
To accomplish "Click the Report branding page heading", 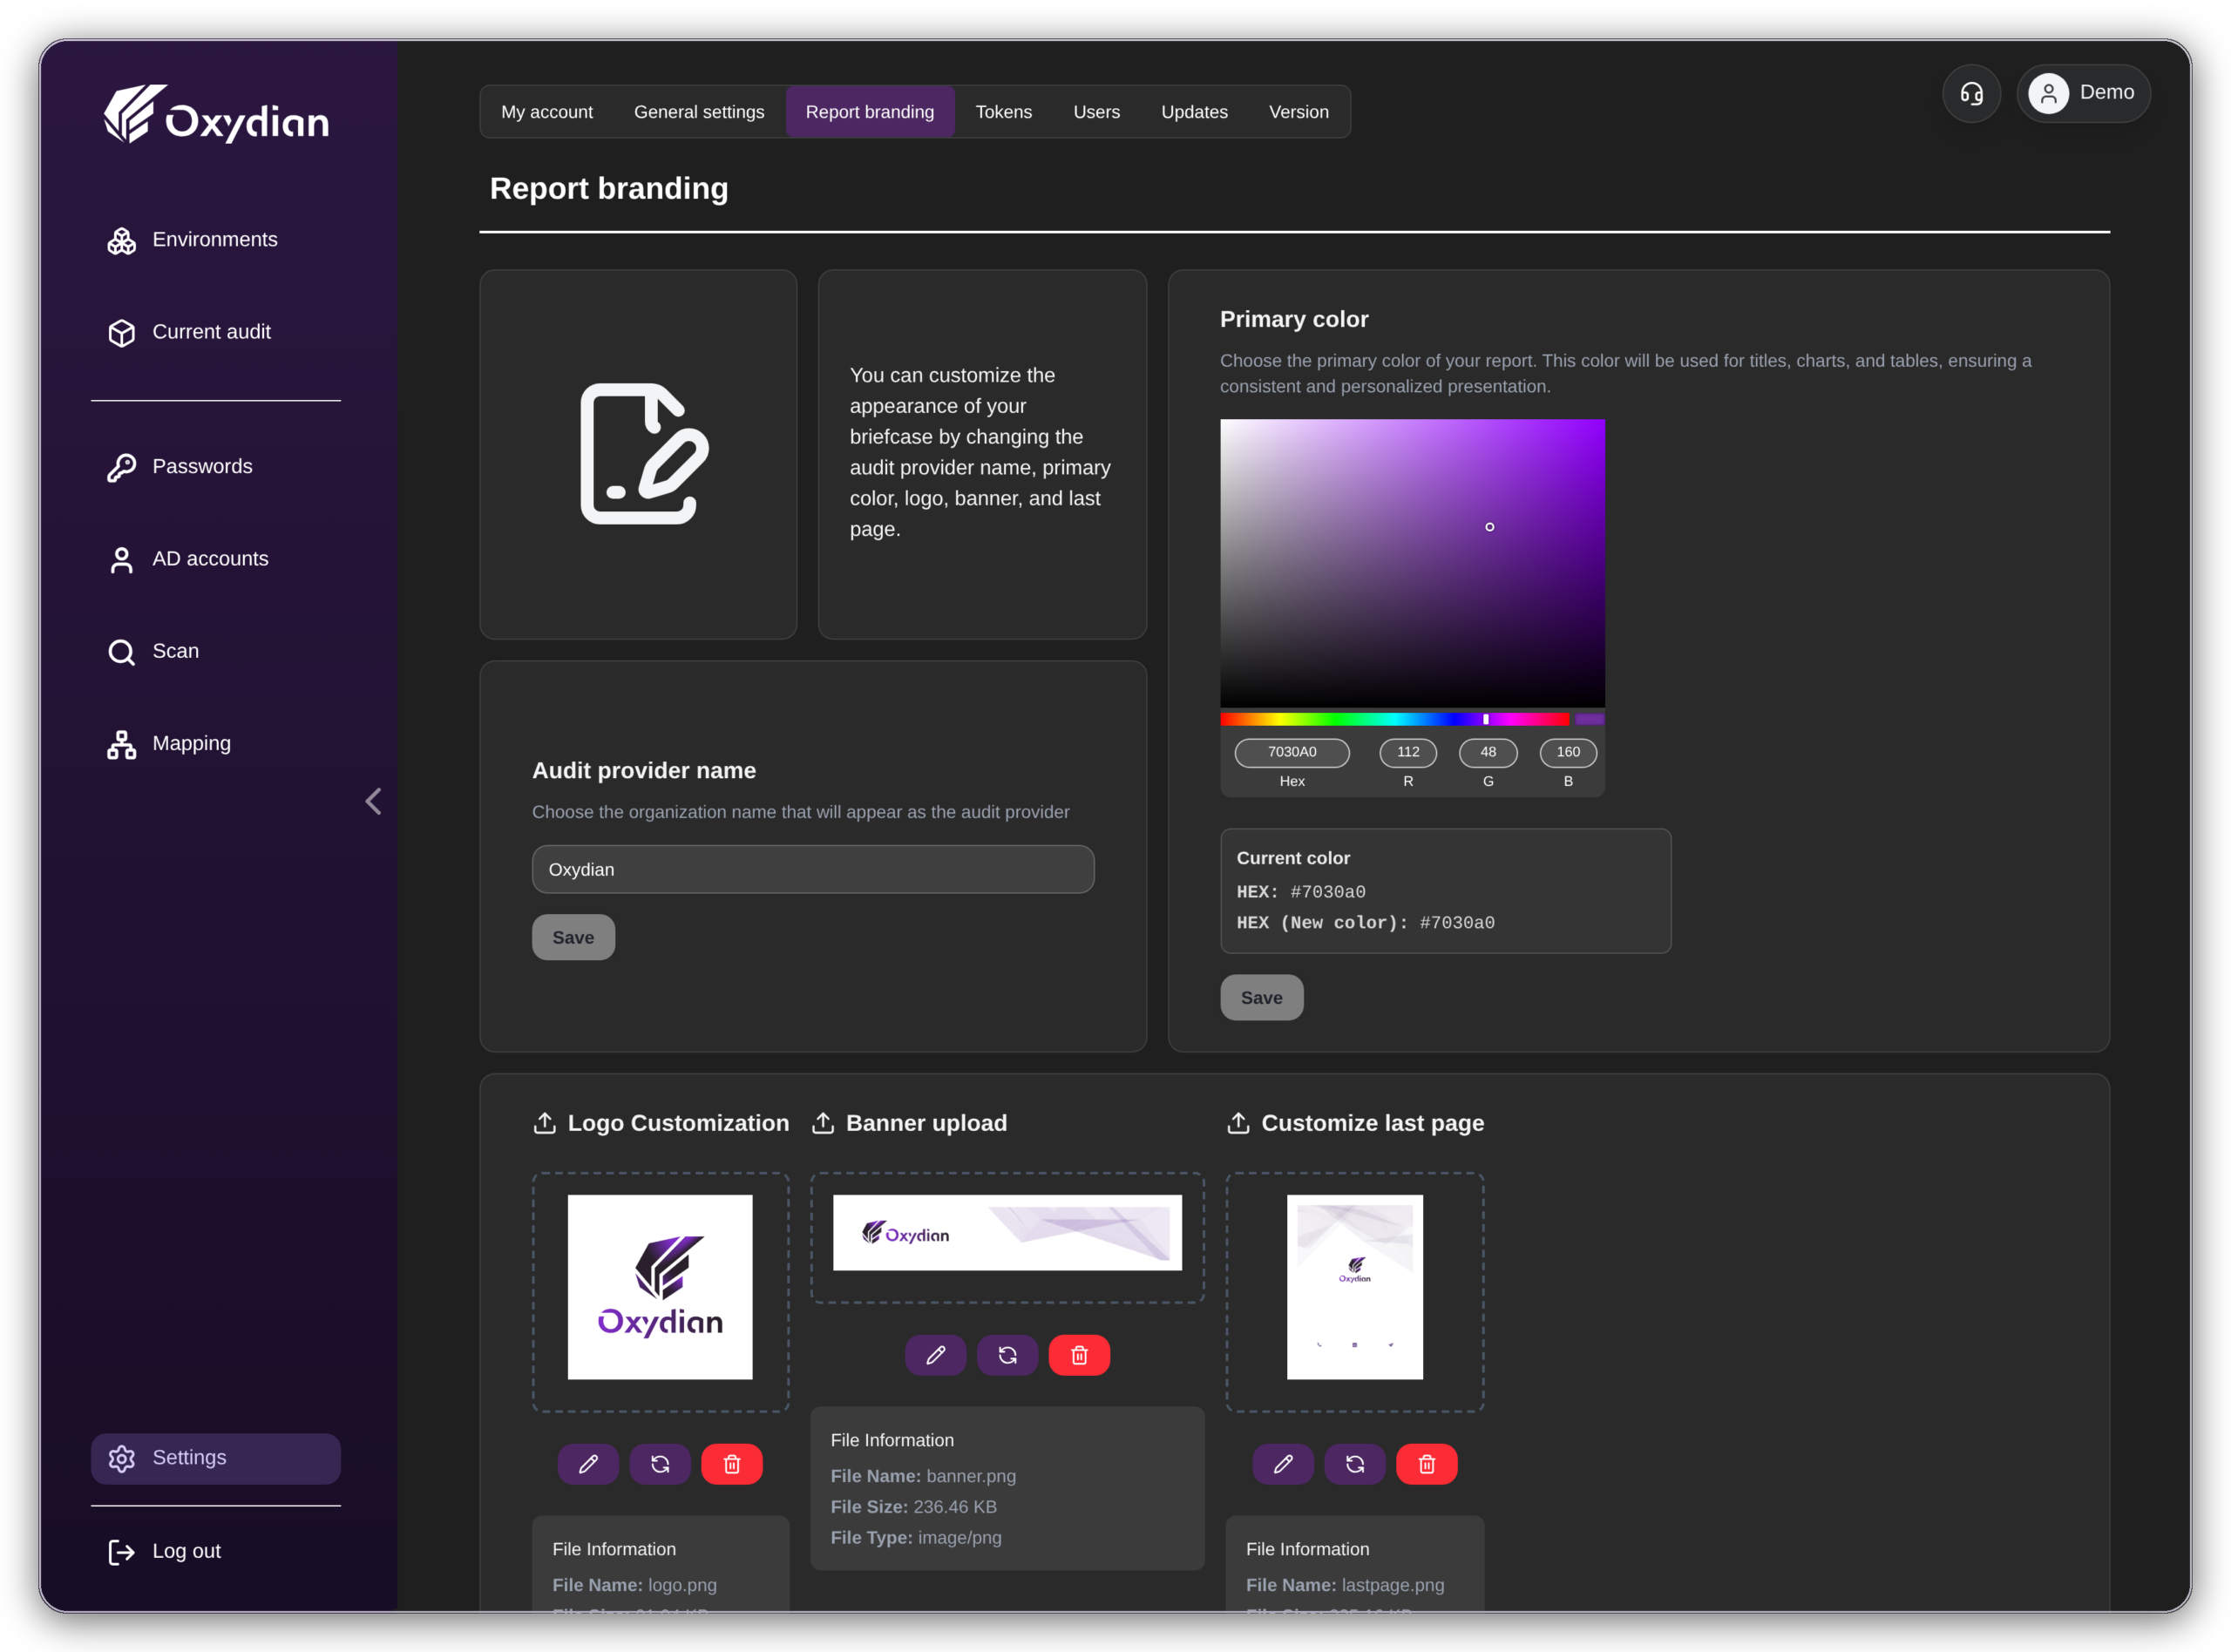I will pos(609,189).
